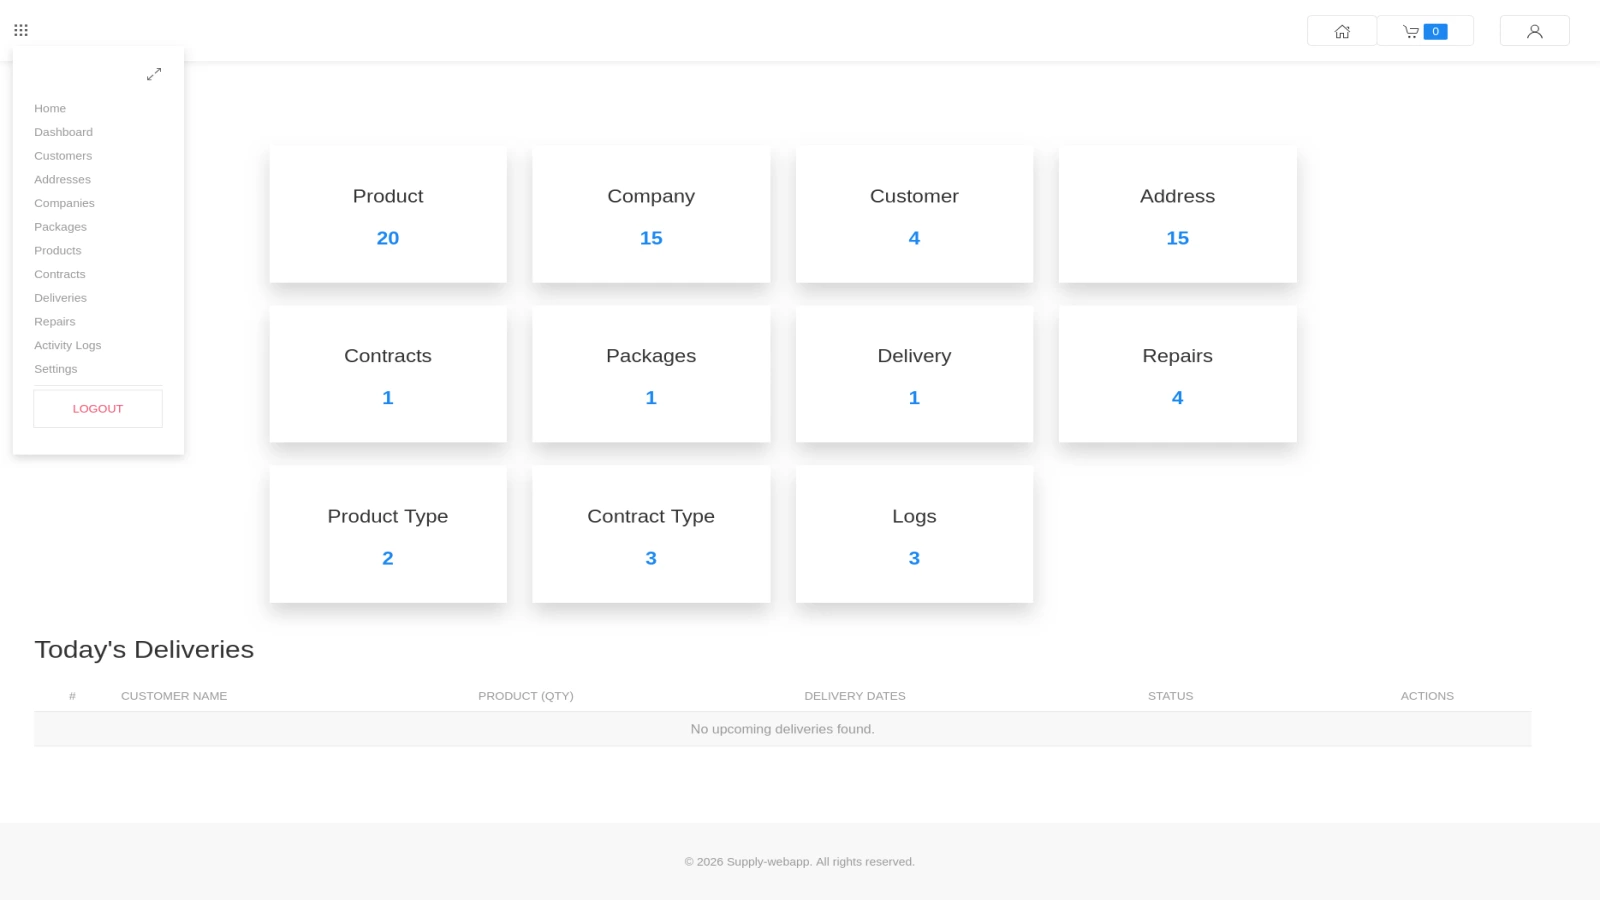1600x900 pixels.
Task: Open the Logs card heading
Action: pos(914,516)
